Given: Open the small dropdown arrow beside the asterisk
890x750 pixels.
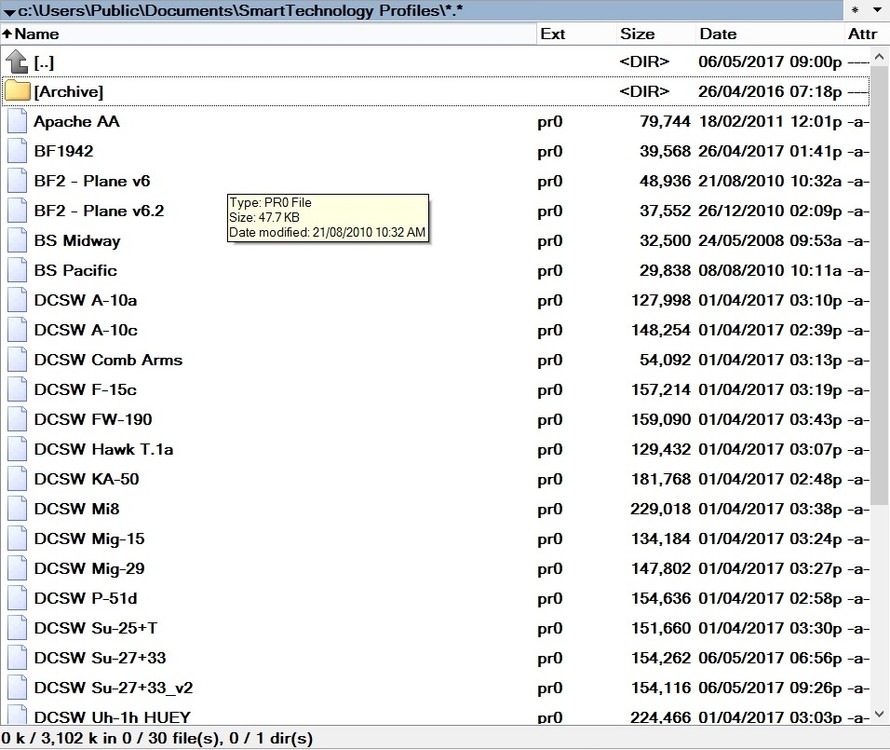Looking at the screenshot, I should pos(877,10).
